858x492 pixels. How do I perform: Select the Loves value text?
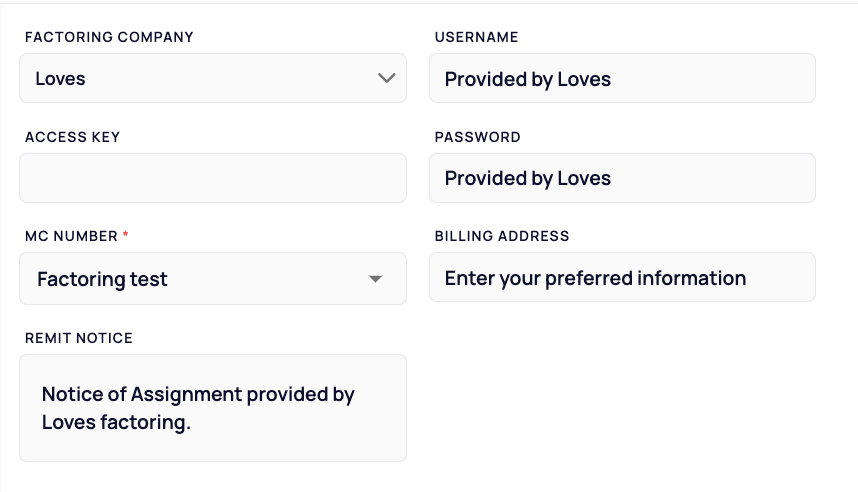60,79
